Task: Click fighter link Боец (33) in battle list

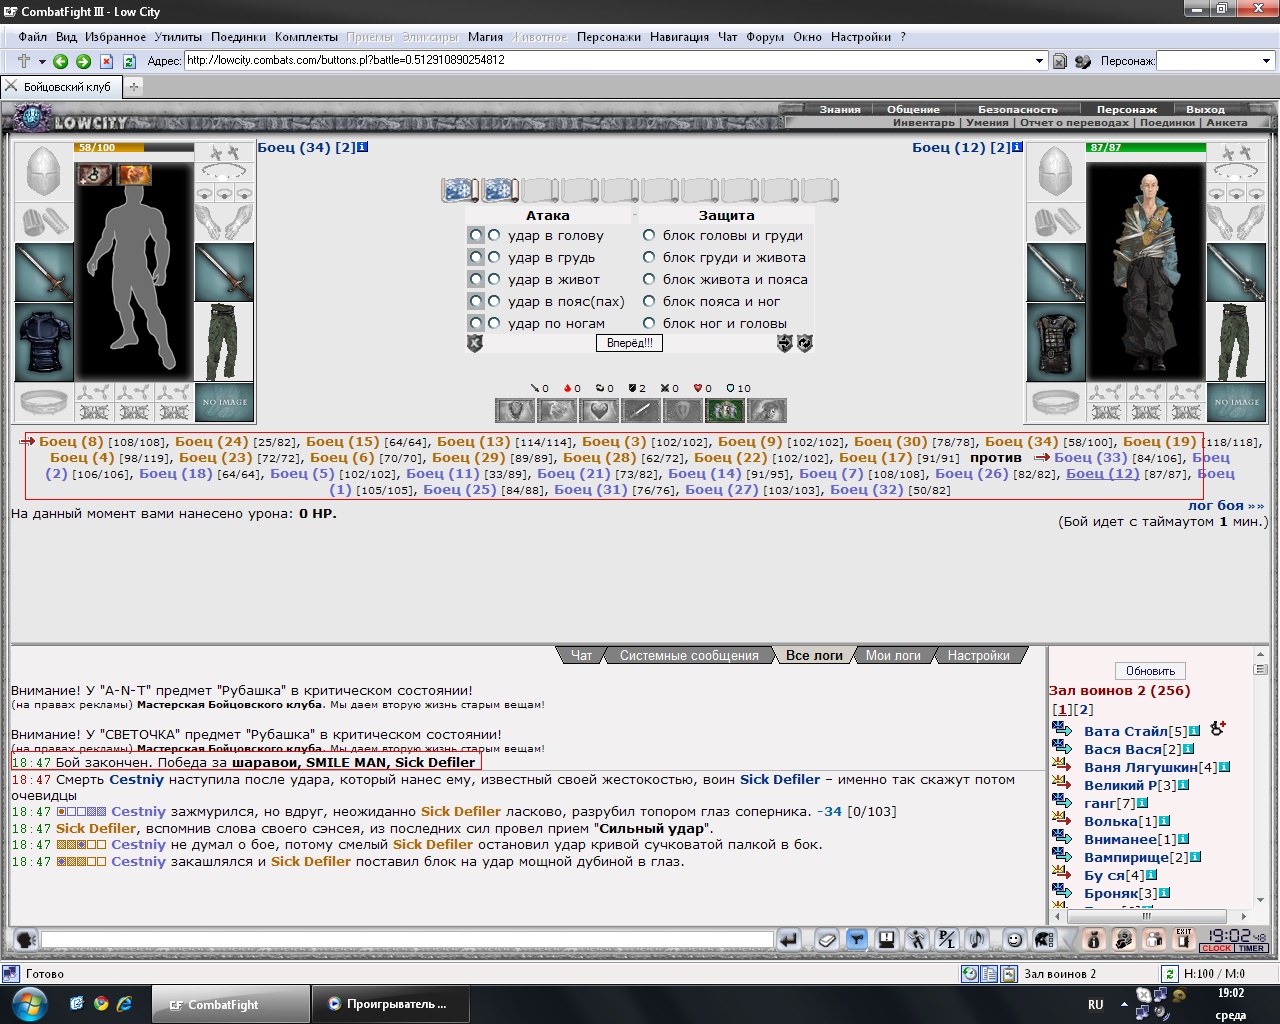Action: tap(1090, 458)
